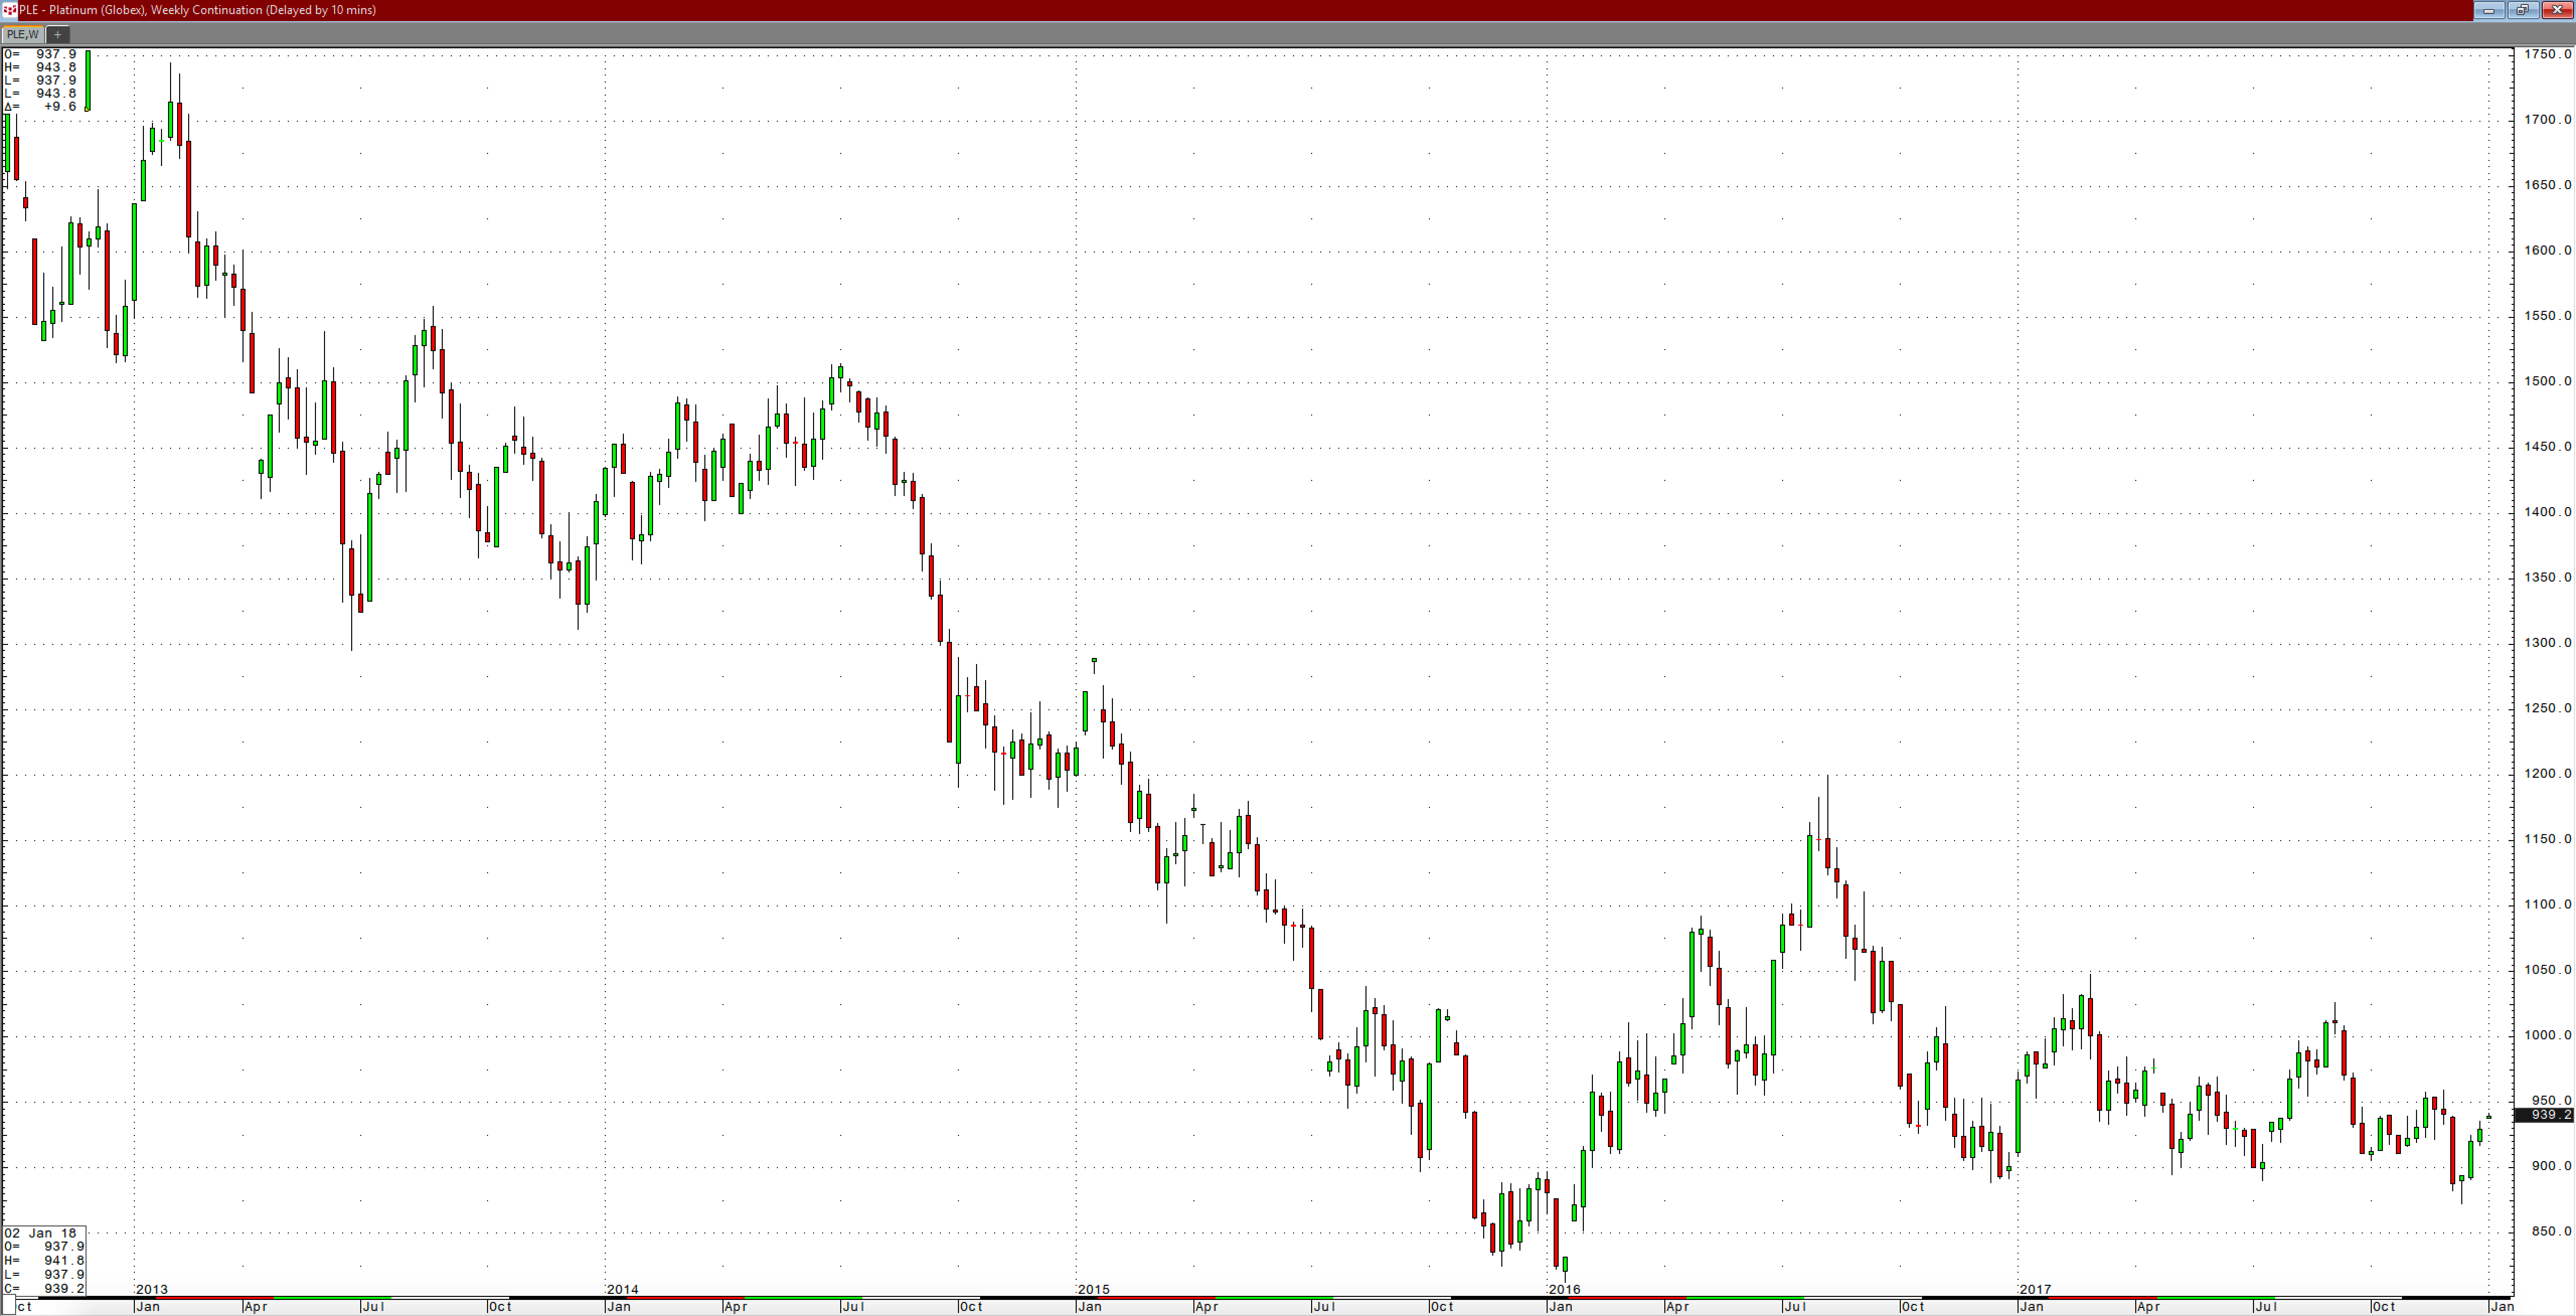Click the Apr month label following 2013
The height and width of the screenshot is (1316, 2576).
[255, 1306]
